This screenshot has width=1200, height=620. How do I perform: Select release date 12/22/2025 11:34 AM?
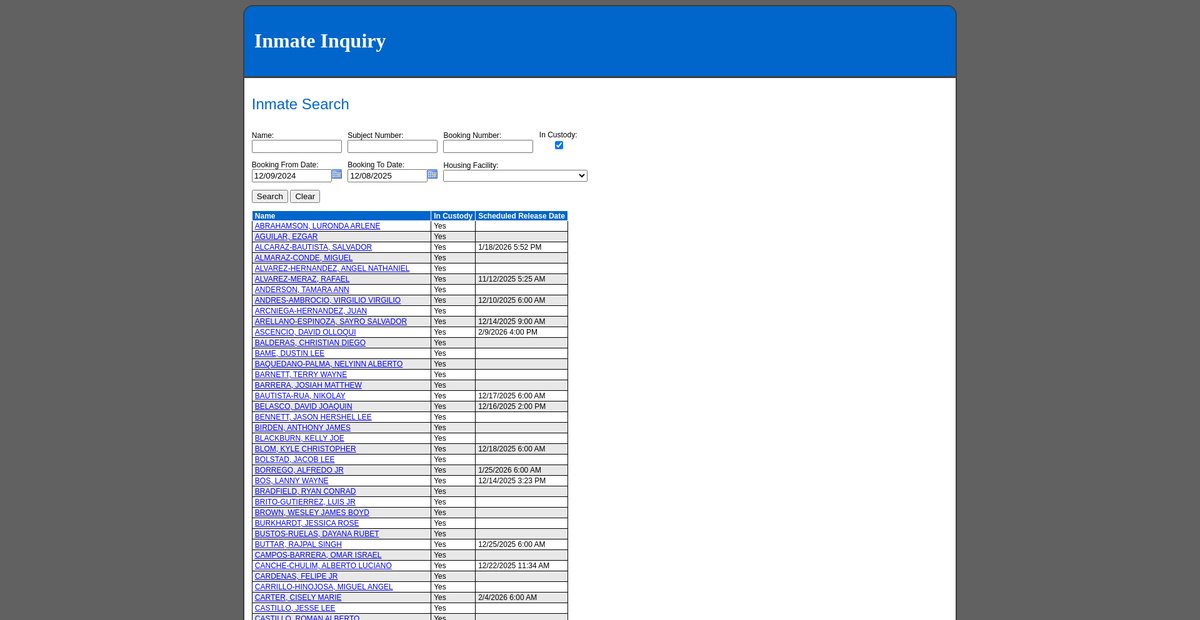pos(514,565)
